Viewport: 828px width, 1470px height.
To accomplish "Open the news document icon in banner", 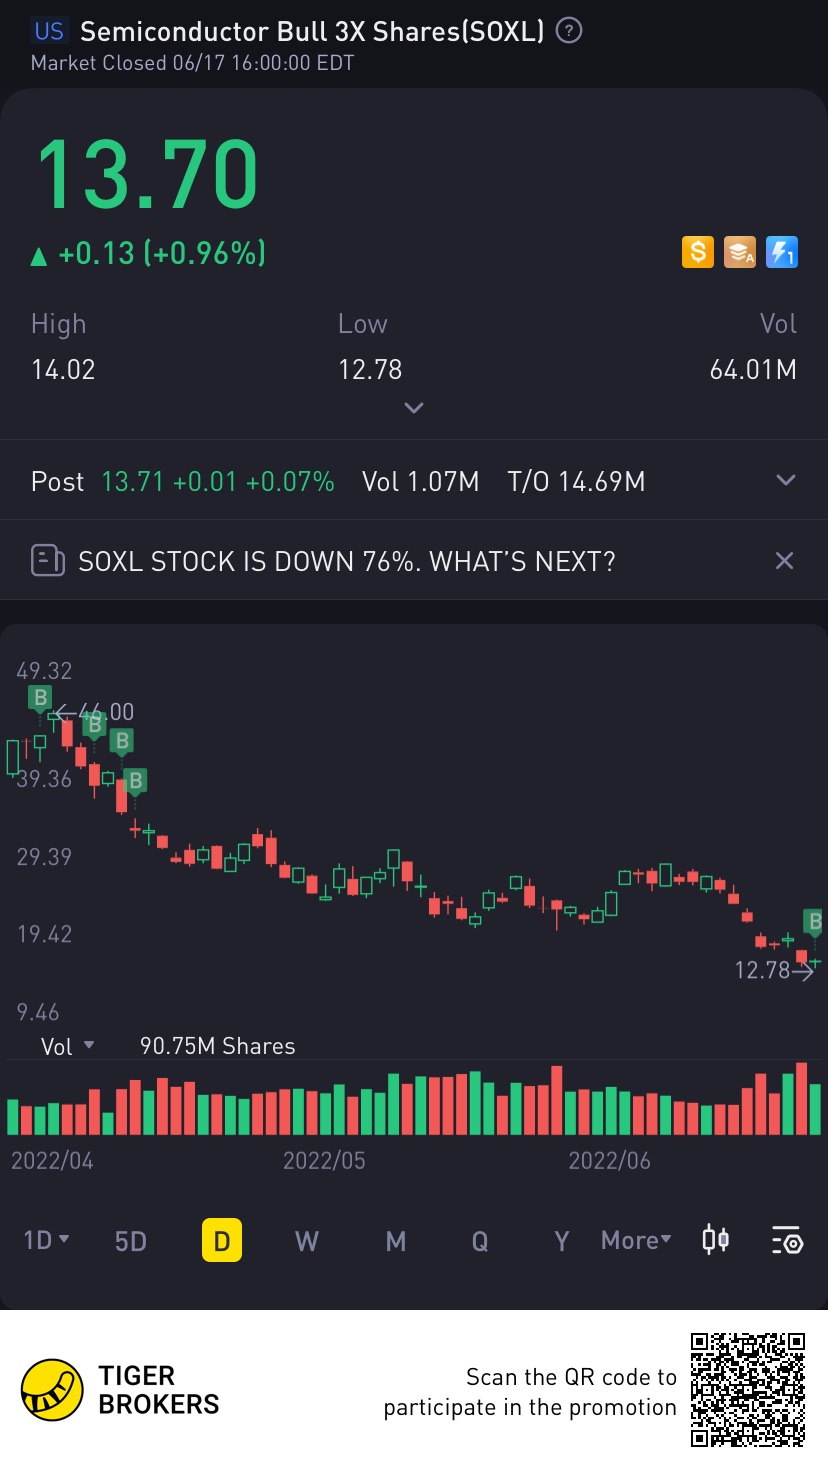I will point(47,560).
